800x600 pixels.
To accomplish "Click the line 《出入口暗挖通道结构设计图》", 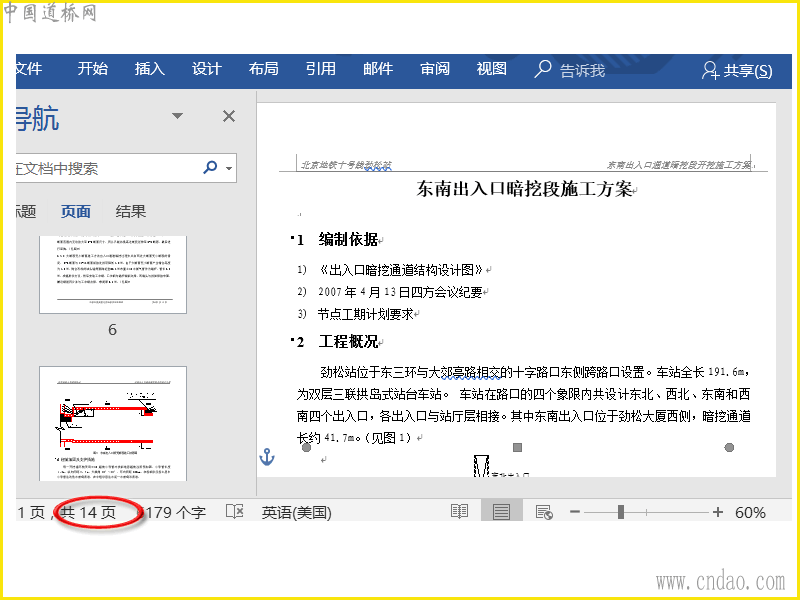I will (x=401, y=269).
